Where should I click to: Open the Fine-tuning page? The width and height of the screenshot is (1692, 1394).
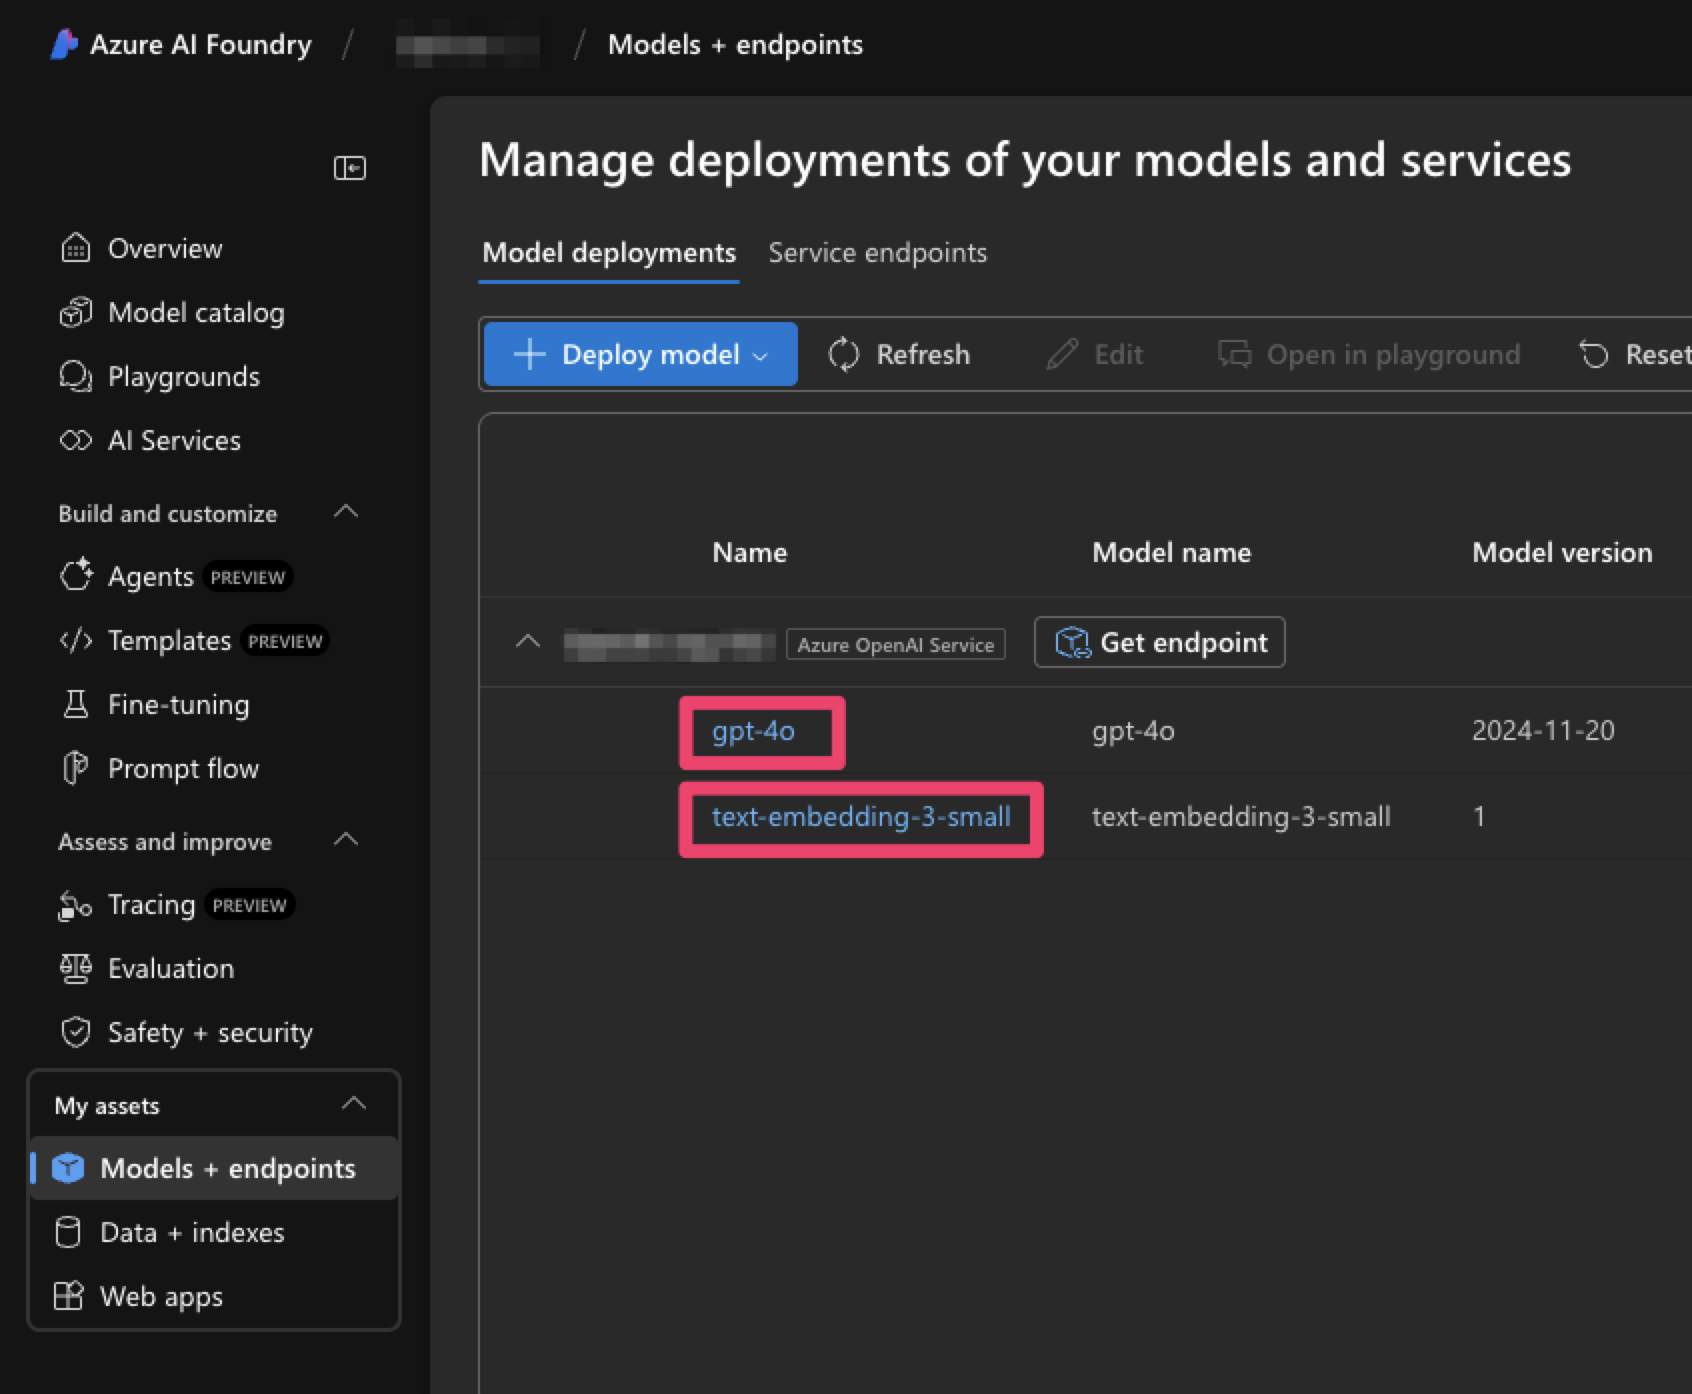(178, 705)
